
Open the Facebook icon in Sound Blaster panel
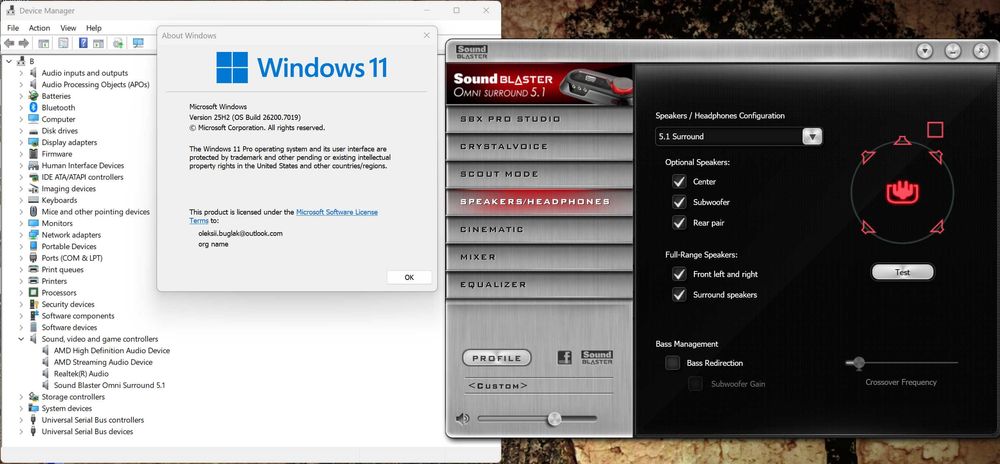[x=564, y=358]
